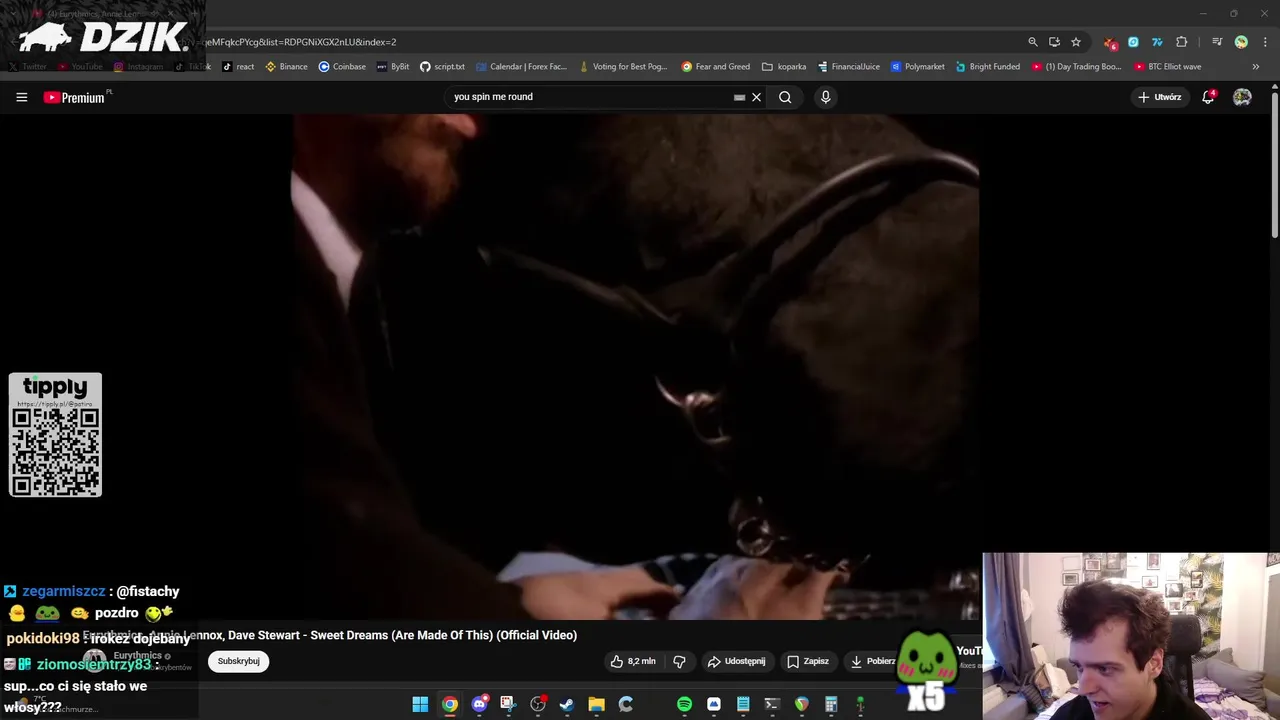Open Steam from taskbar
The width and height of the screenshot is (1280, 720).
[567, 704]
